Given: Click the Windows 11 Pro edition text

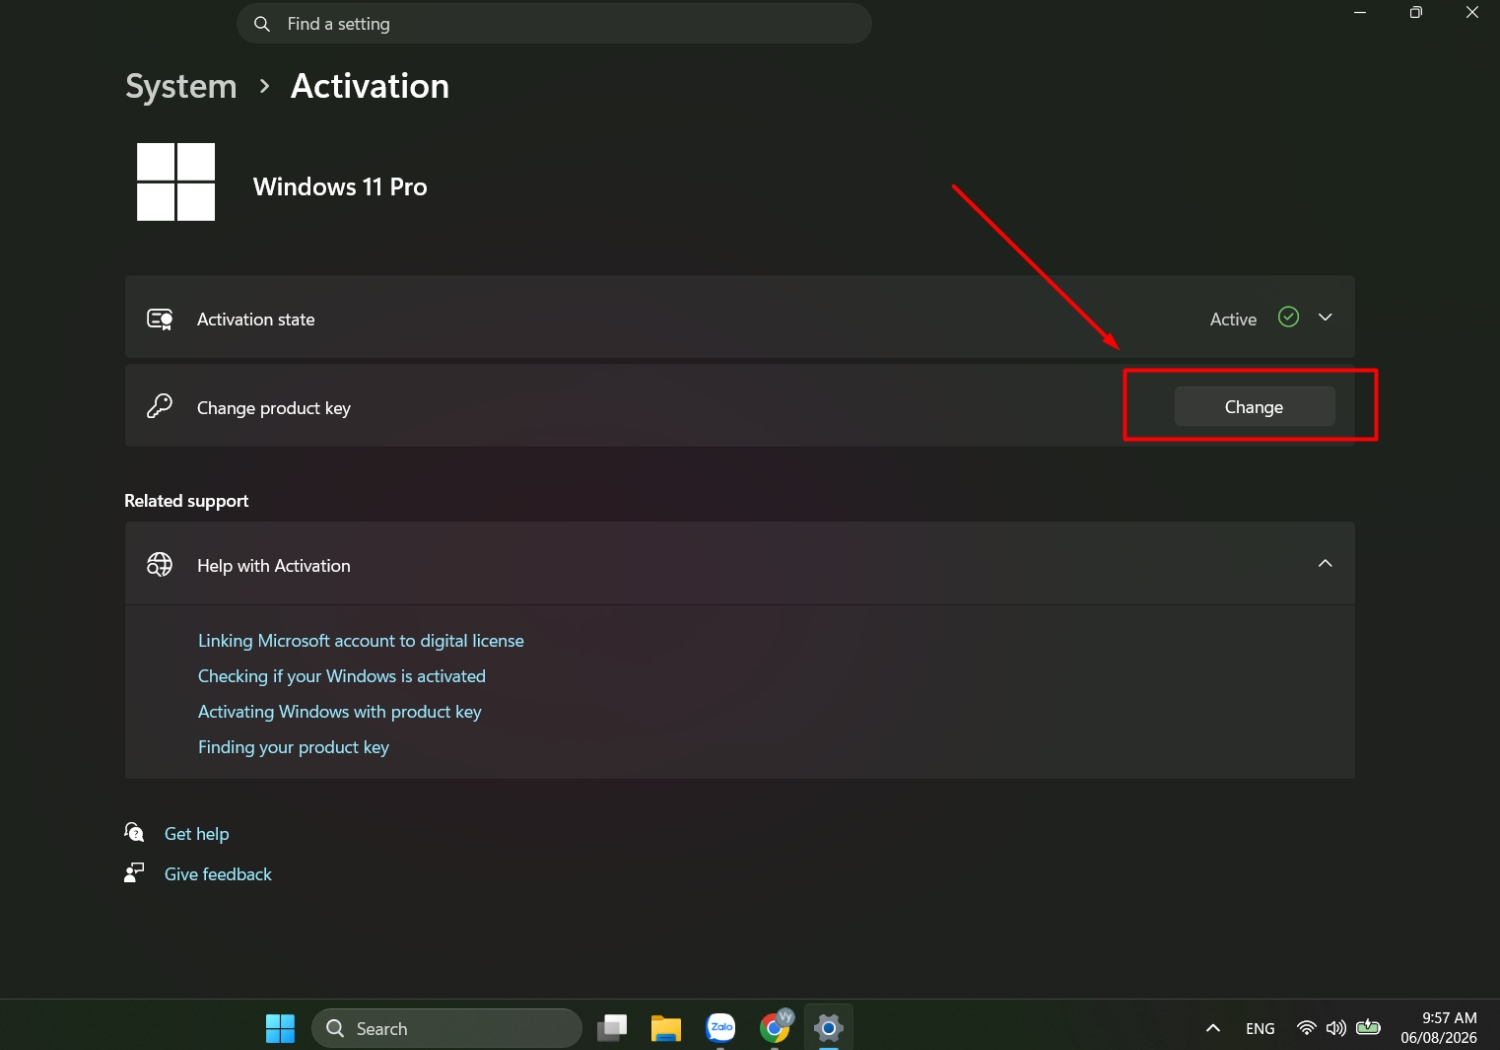Looking at the screenshot, I should [340, 187].
